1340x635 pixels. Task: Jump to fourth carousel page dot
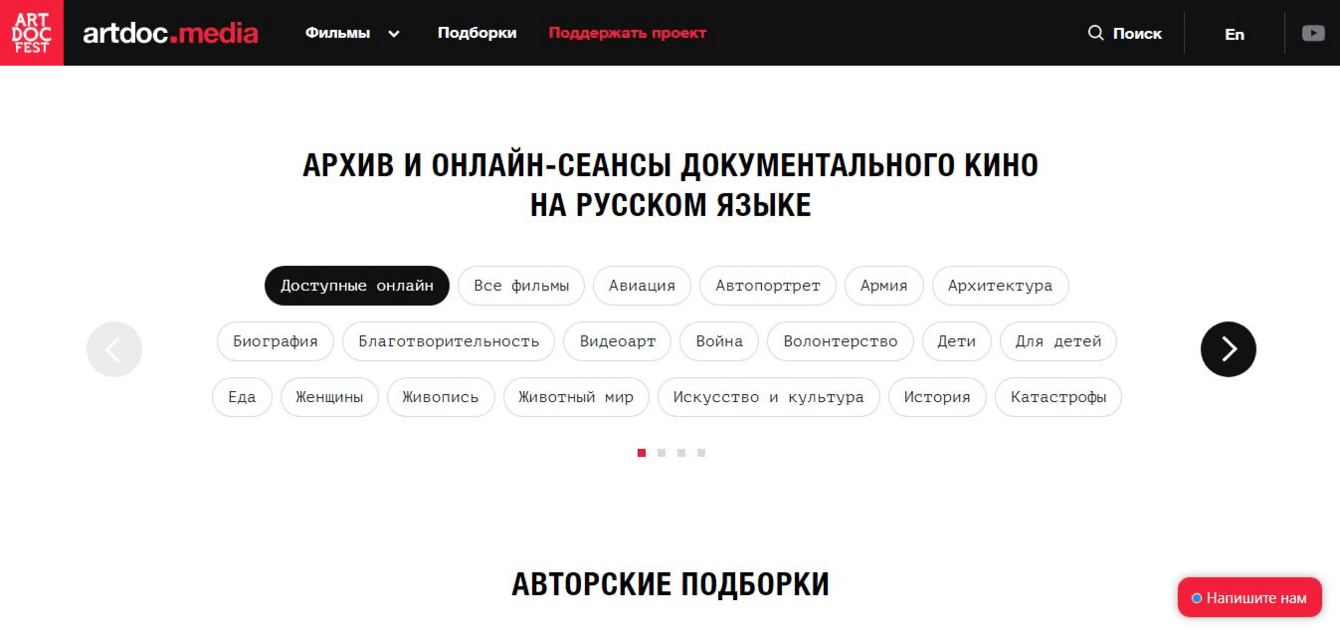[701, 453]
